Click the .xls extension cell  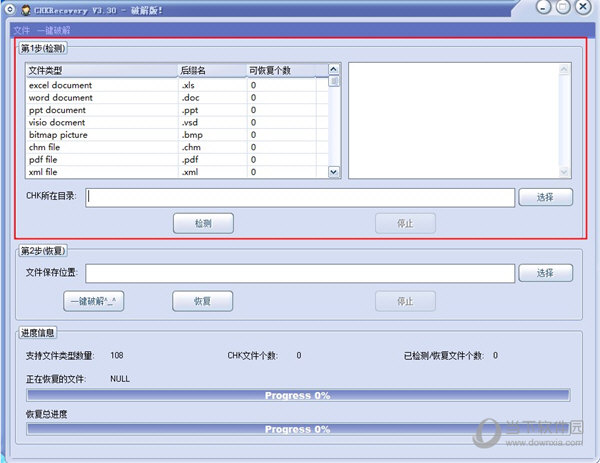212,85
